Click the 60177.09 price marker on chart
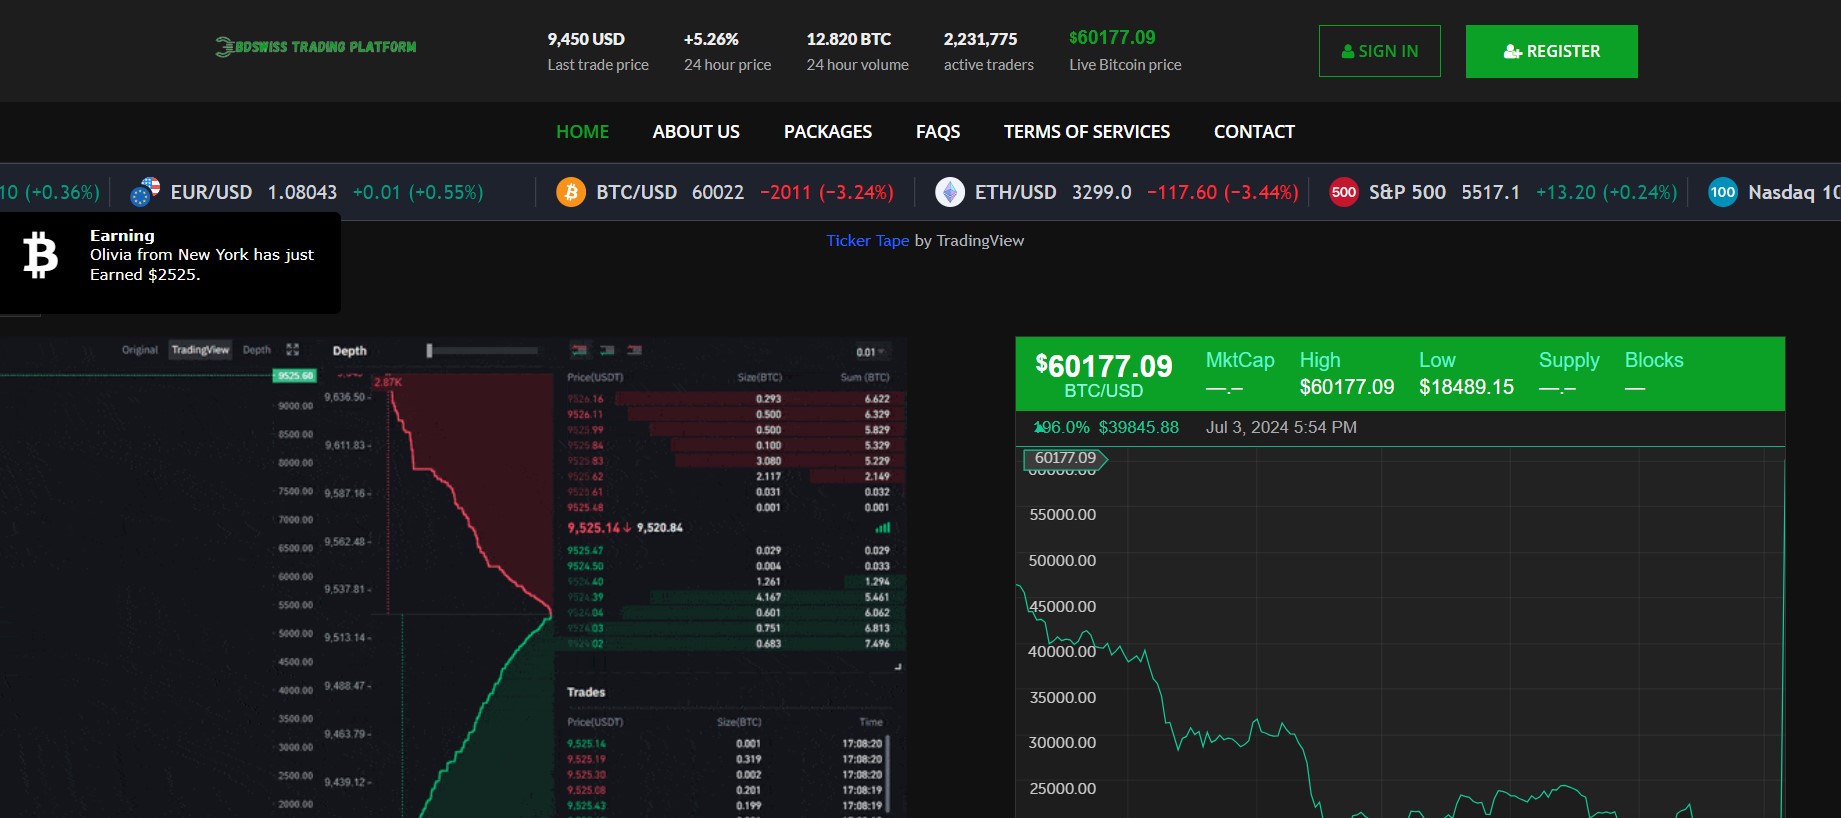Screen dimensions: 1841x818 pyautogui.click(x=1065, y=459)
